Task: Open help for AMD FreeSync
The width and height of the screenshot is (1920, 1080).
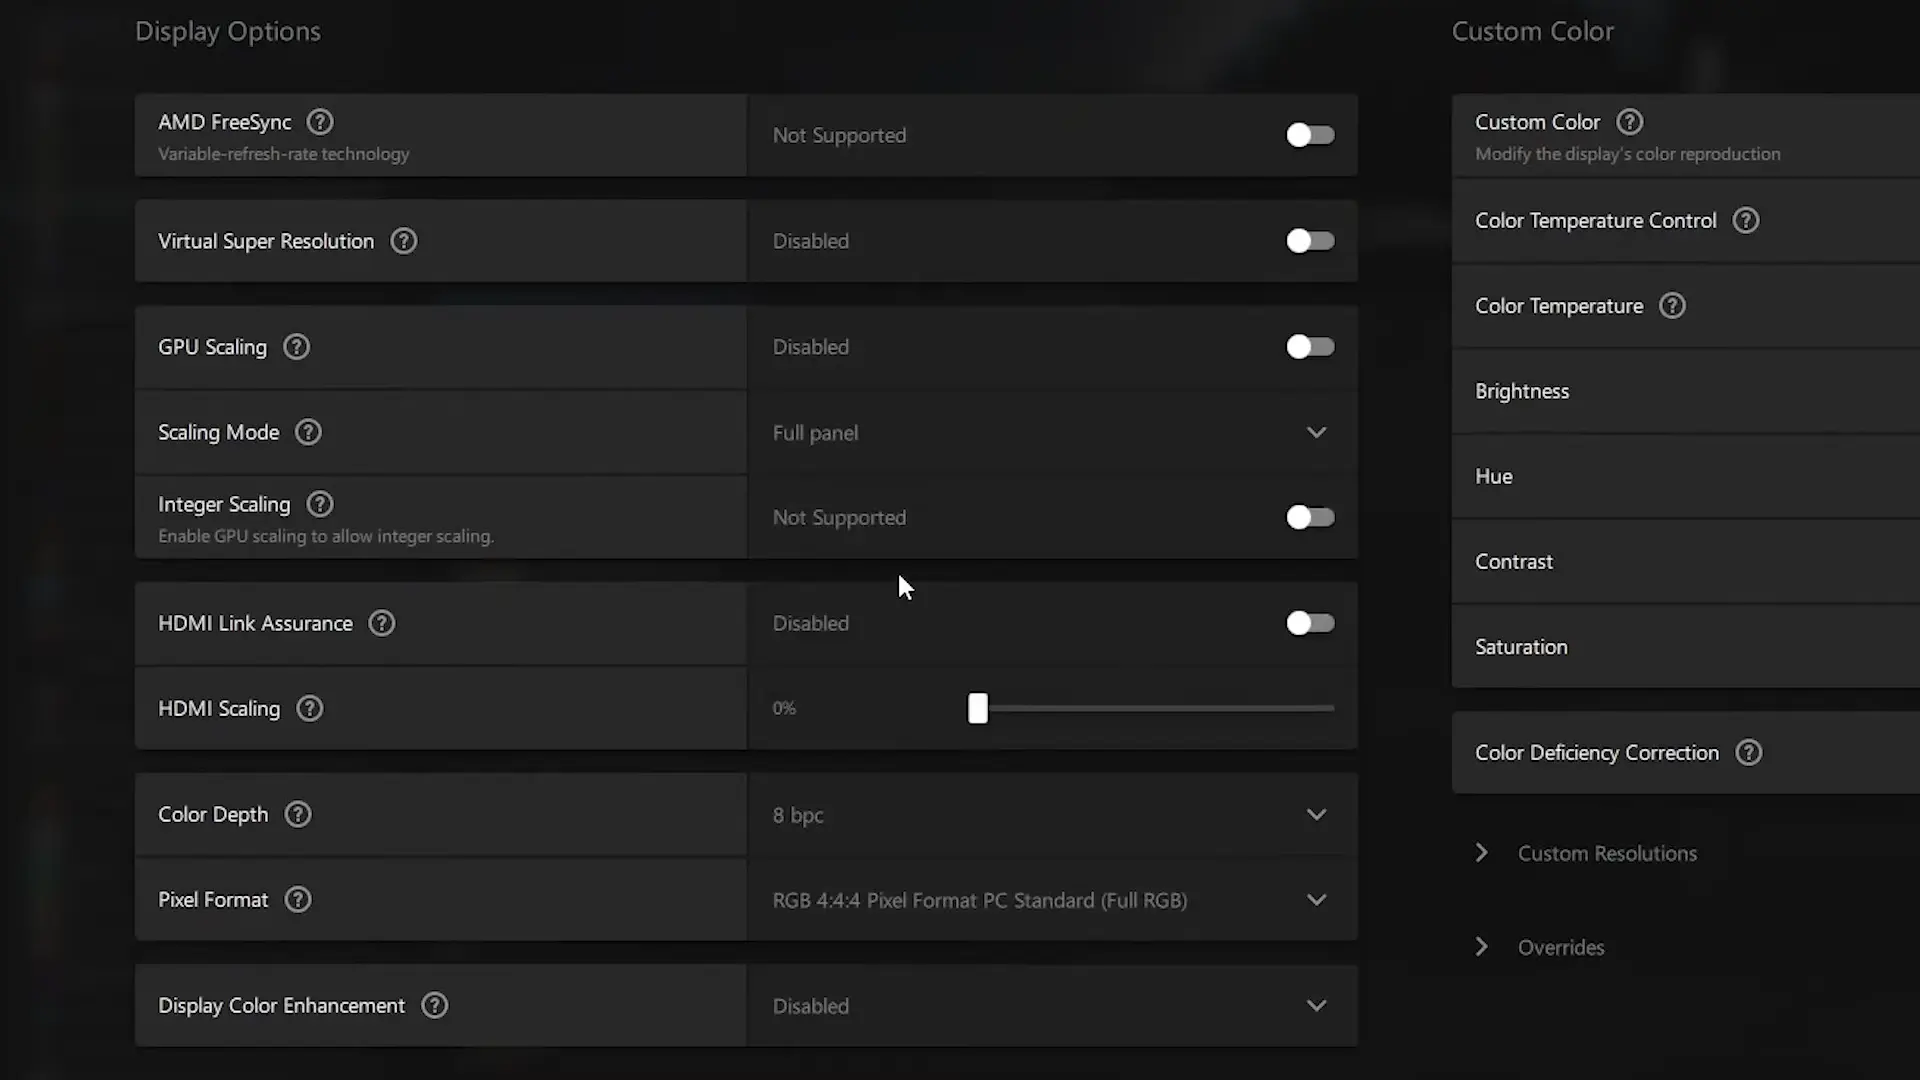Action: coord(320,122)
